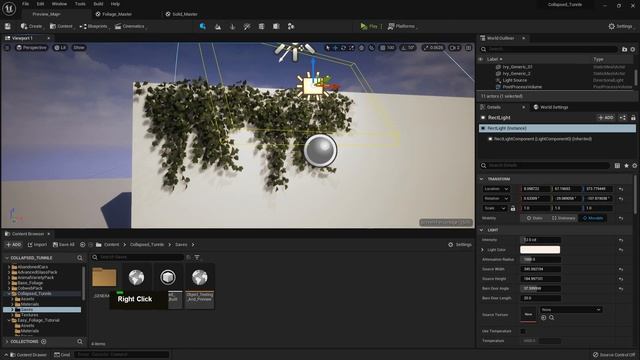Open the Scale type dropdown

click(x=494, y=208)
